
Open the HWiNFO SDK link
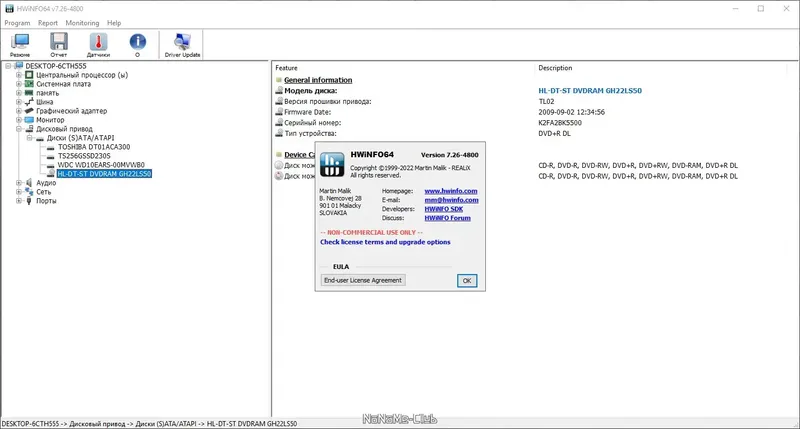444,209
